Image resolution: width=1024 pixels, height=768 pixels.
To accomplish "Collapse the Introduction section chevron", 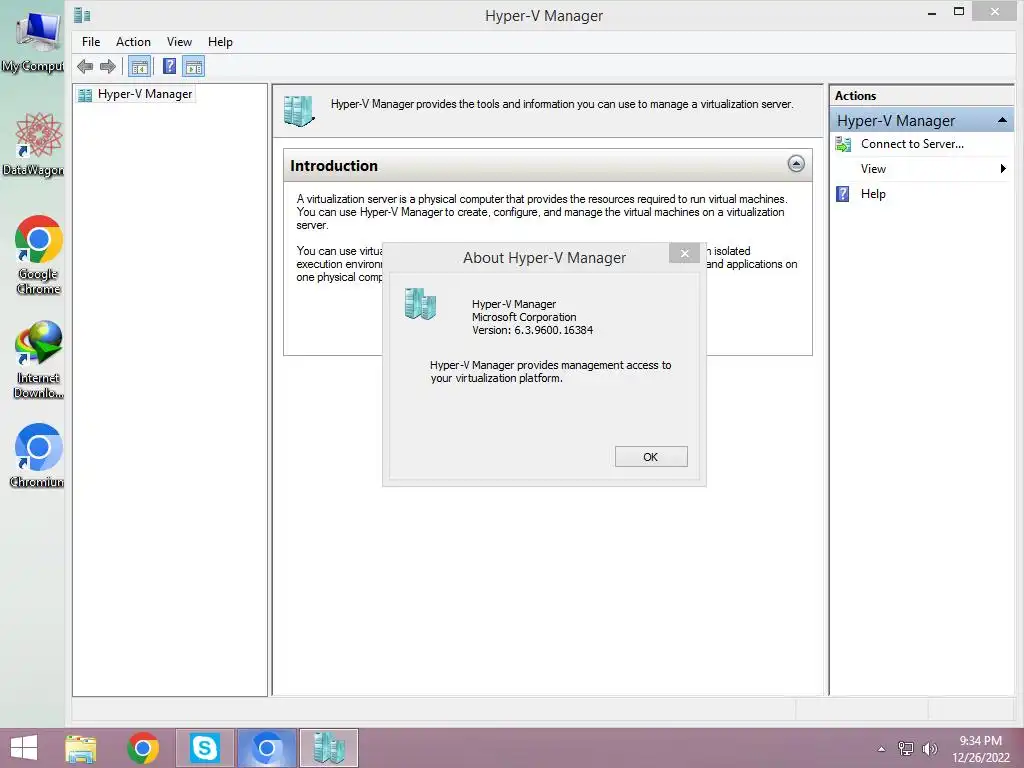I will [795, 164].
